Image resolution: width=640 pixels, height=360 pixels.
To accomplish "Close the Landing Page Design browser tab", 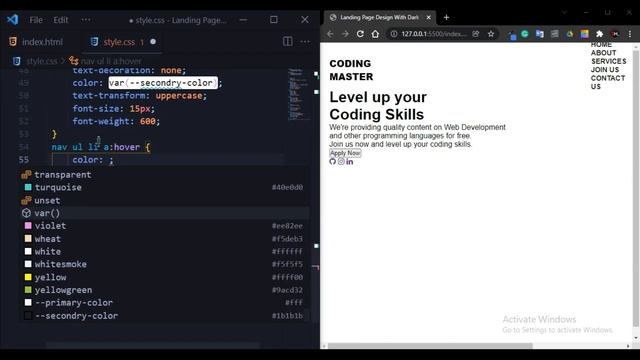I will tap(429, 18).
